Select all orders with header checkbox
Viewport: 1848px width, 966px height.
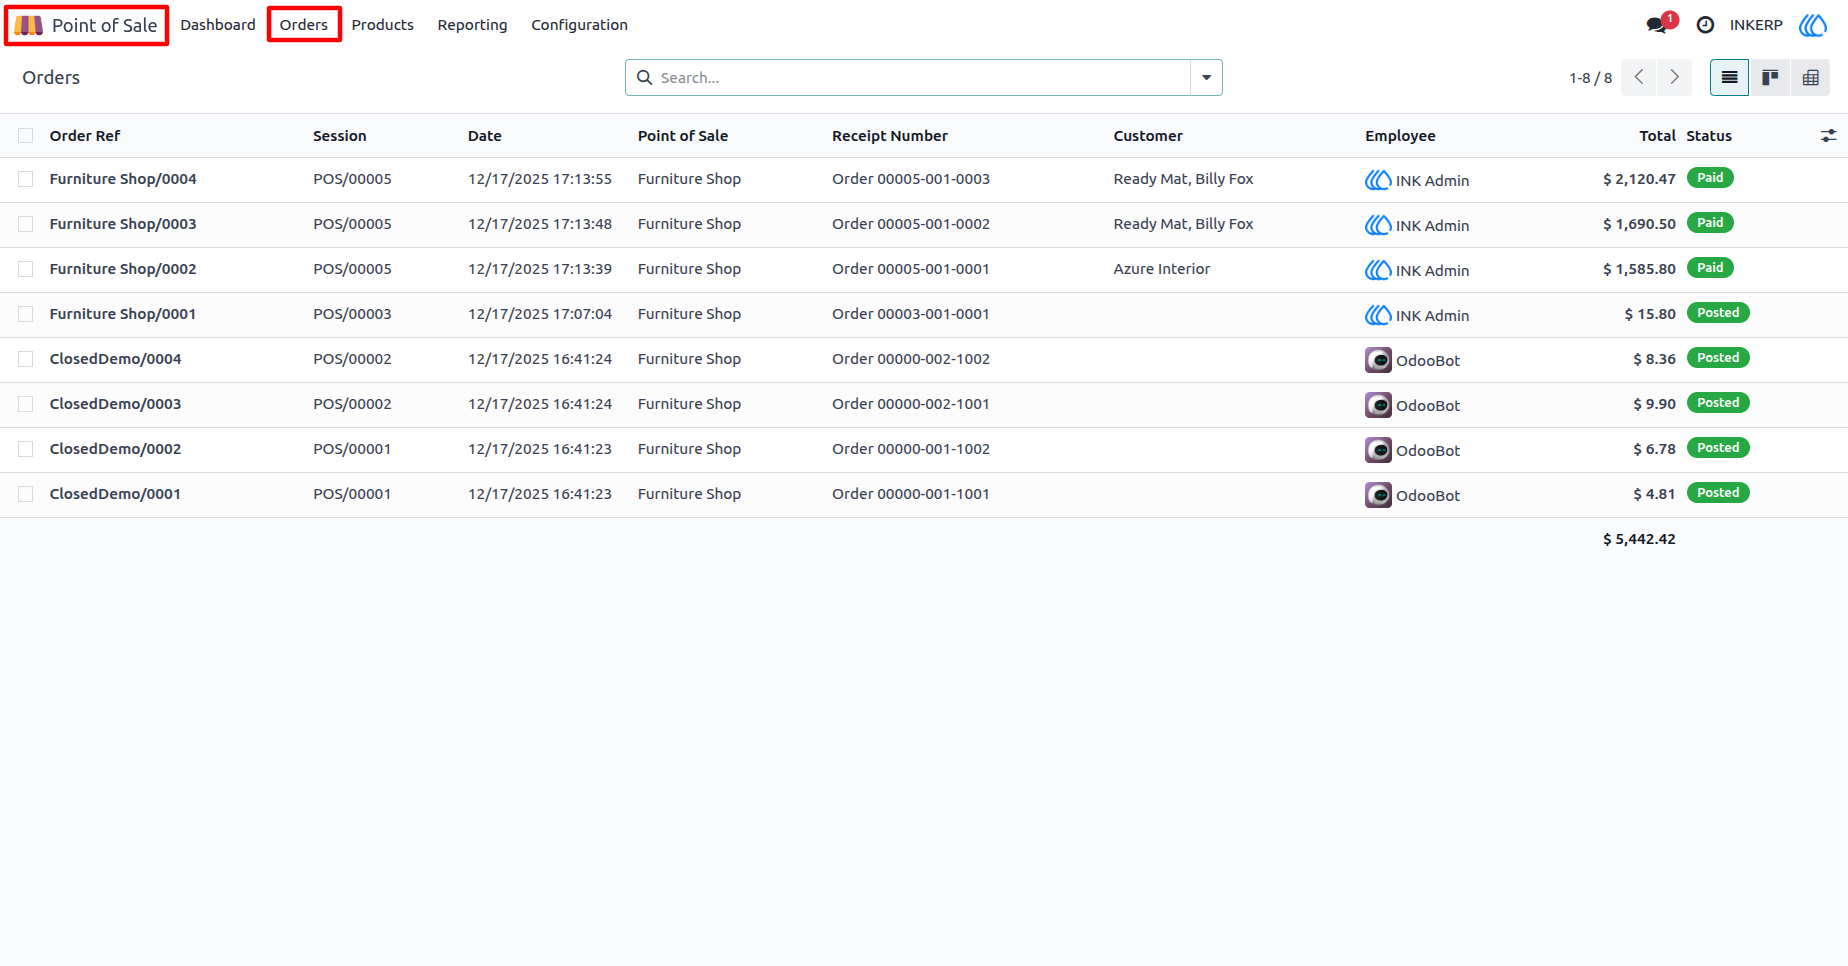[x=26, y=136]
